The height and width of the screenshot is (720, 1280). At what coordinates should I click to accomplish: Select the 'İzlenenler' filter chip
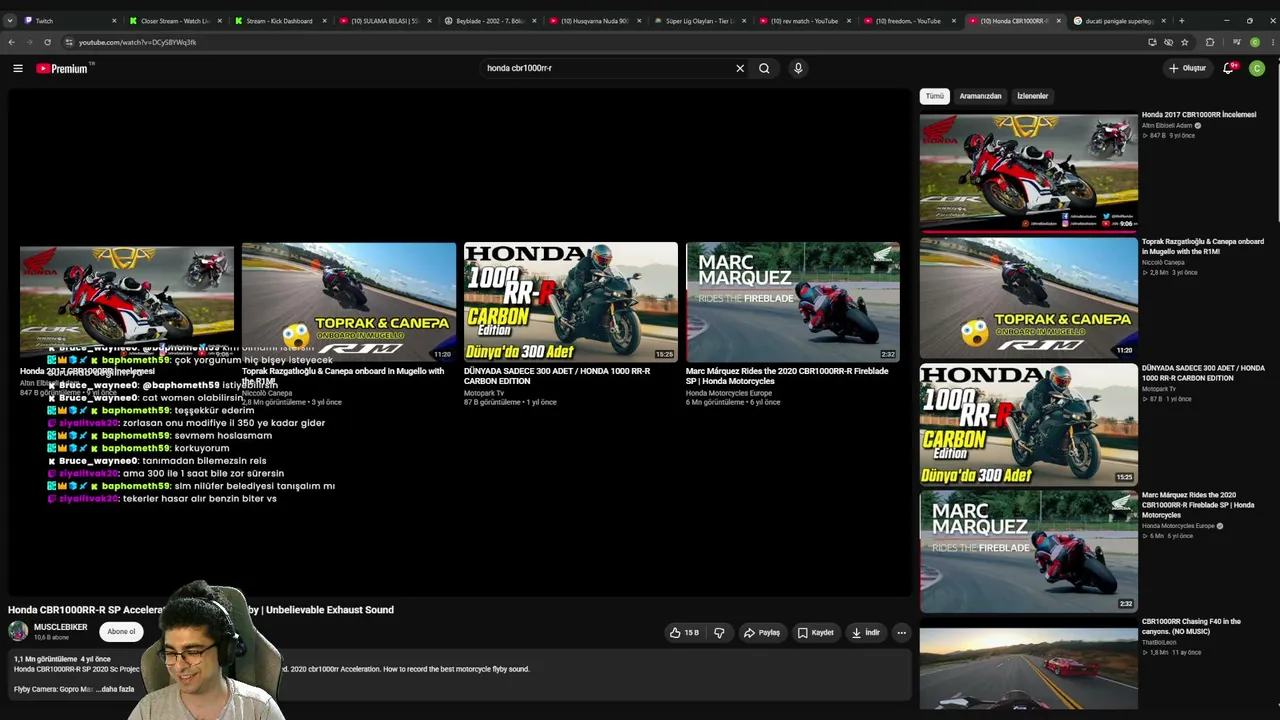[x=1032, y=96]
